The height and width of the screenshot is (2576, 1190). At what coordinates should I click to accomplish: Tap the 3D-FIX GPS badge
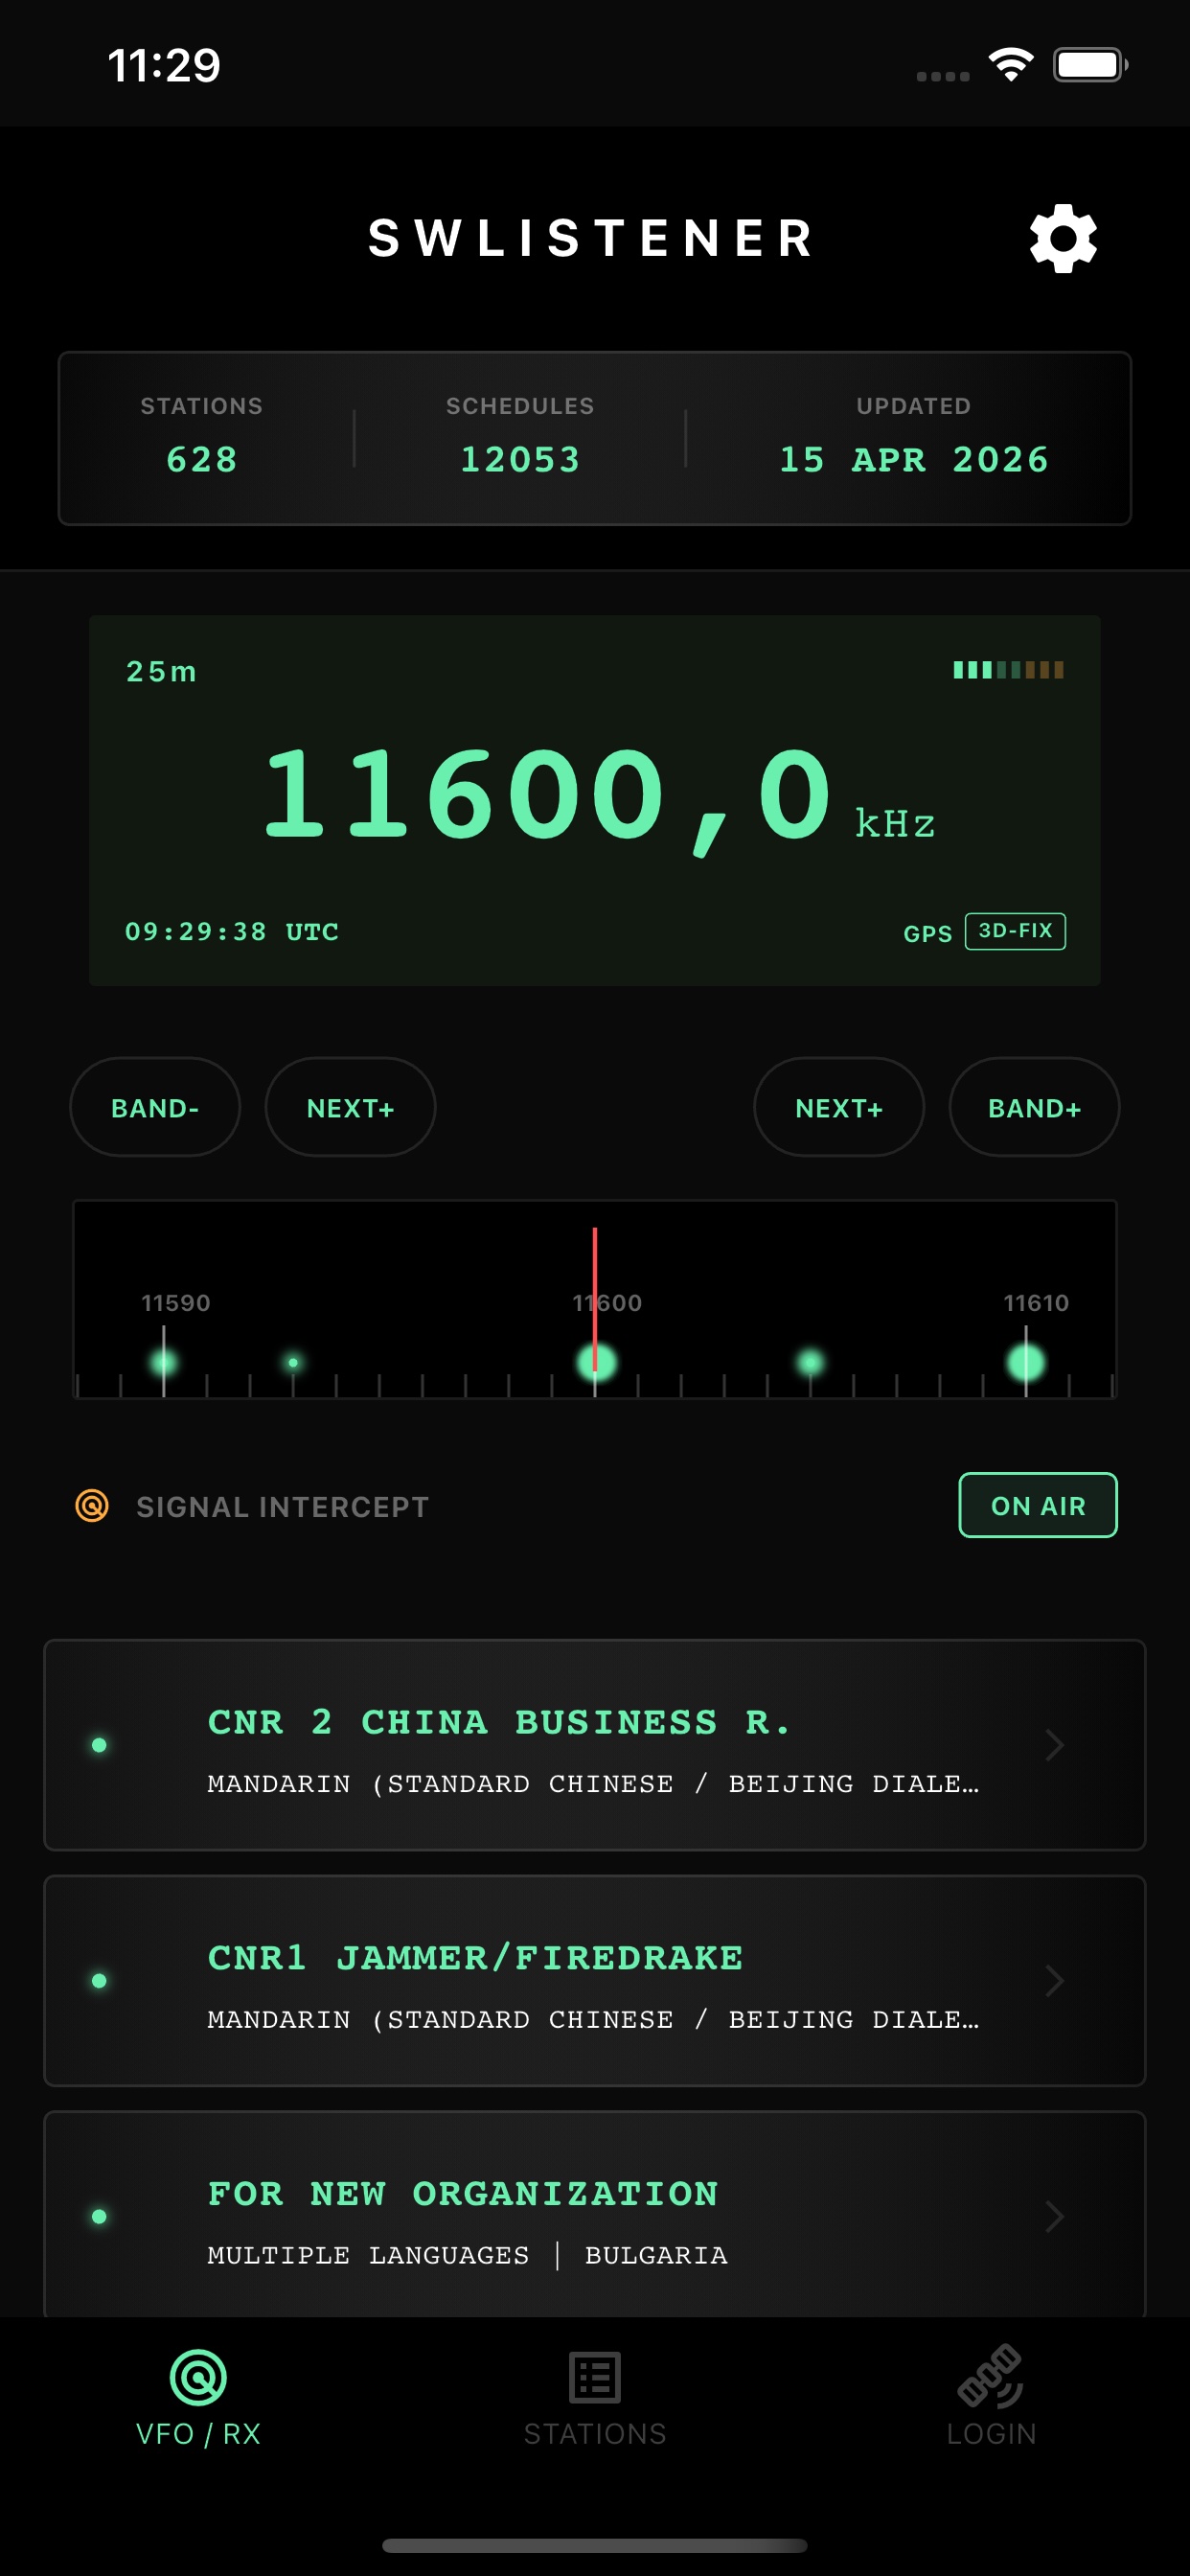coord(1015,931)
